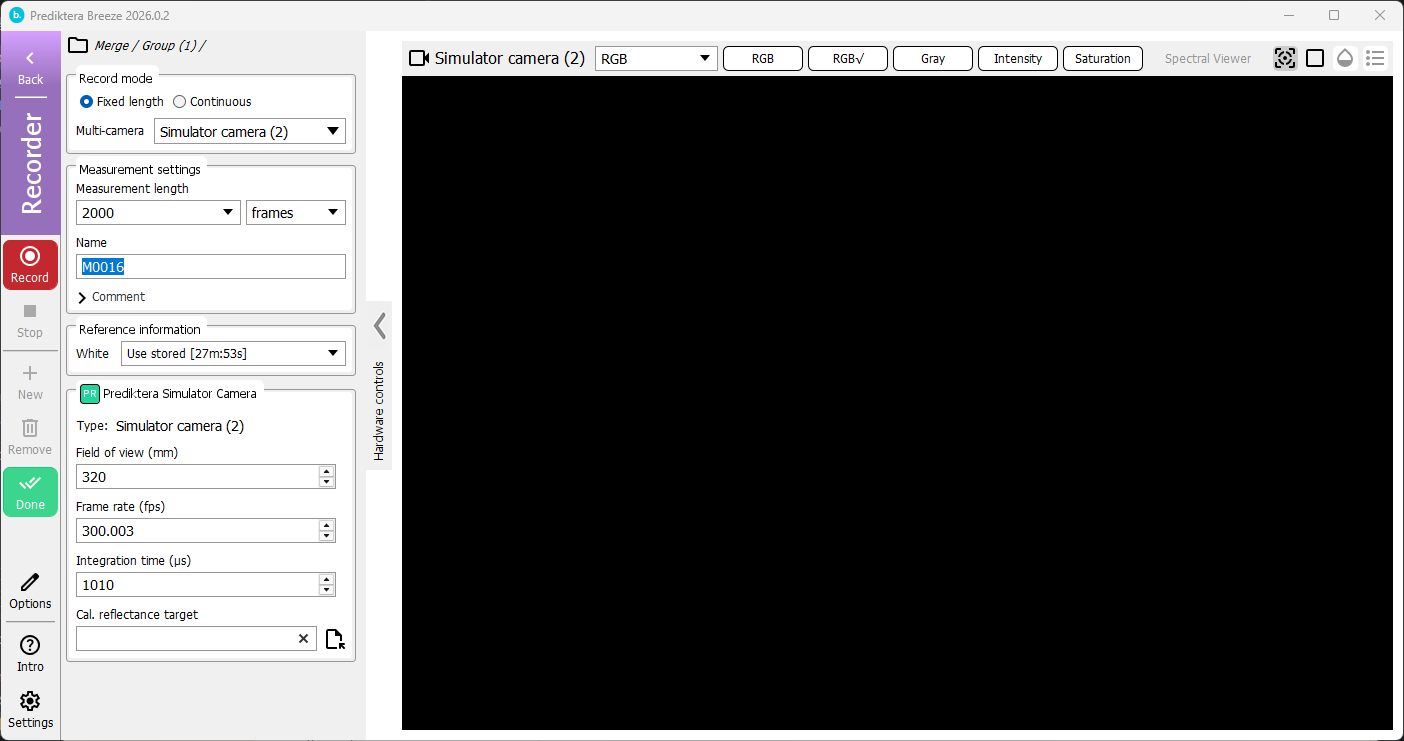Open the Multi-camera dropdown
This screenshot has width=1404, height=741.
click(249, 131)
